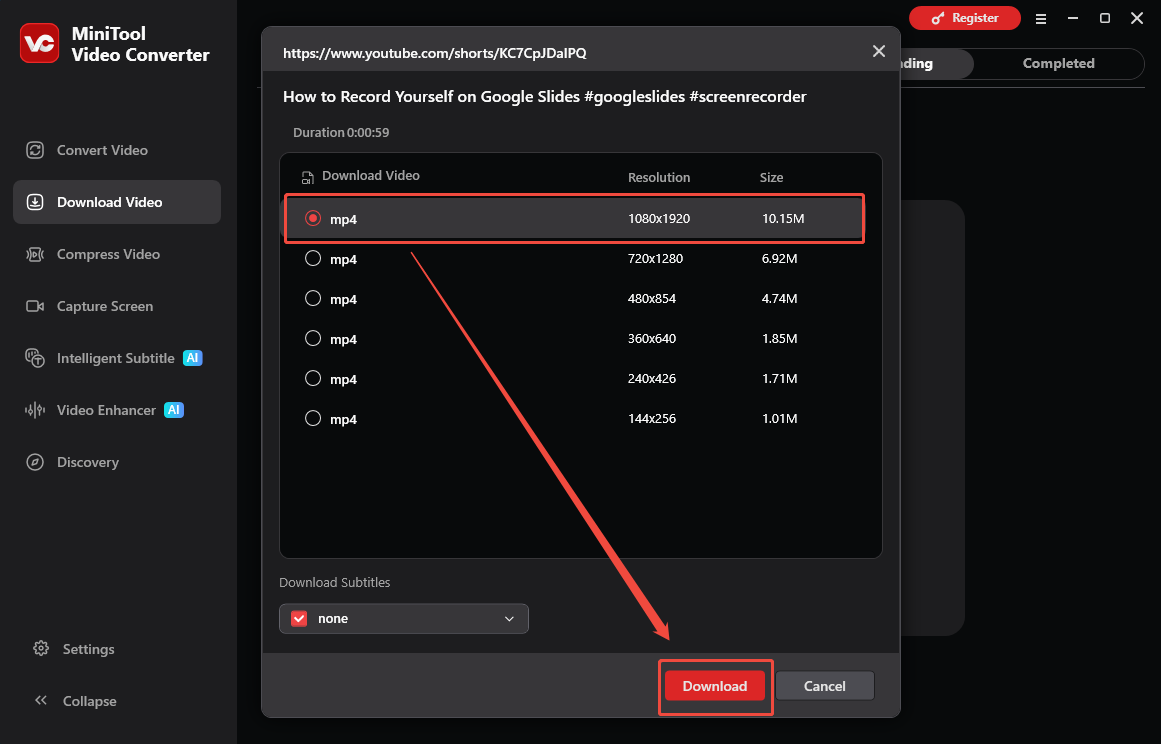Click the Register button

click(965, 18)
